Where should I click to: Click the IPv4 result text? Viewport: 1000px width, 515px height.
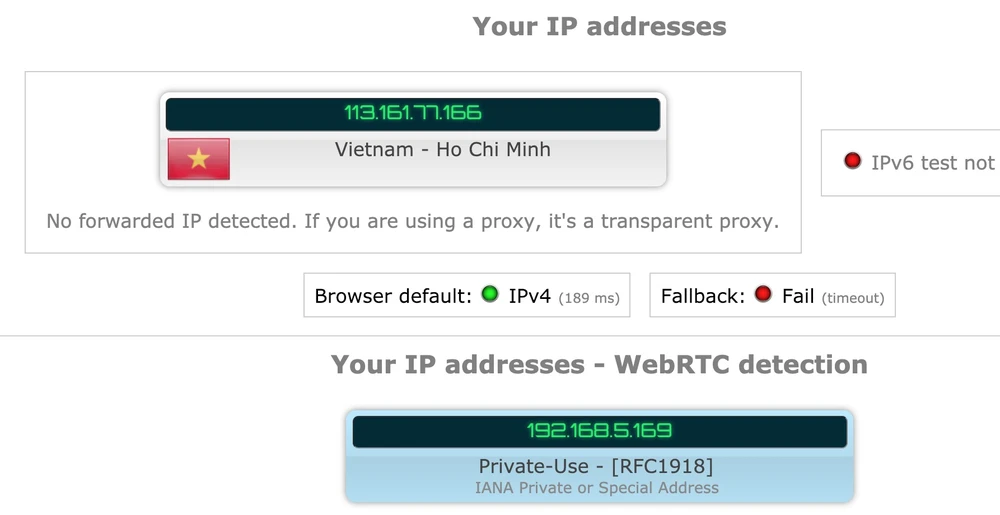(530, 296)
